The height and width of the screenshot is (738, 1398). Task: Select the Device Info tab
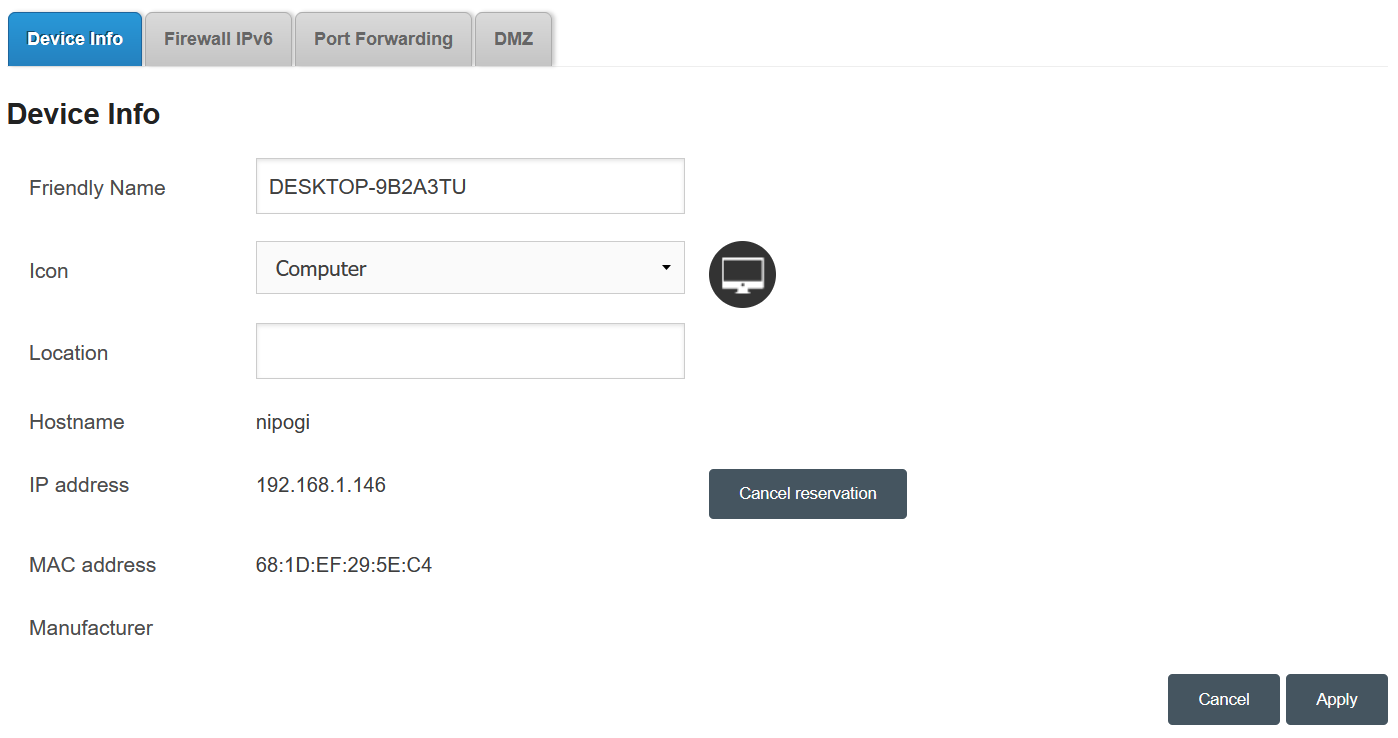[x=75, y=39]
